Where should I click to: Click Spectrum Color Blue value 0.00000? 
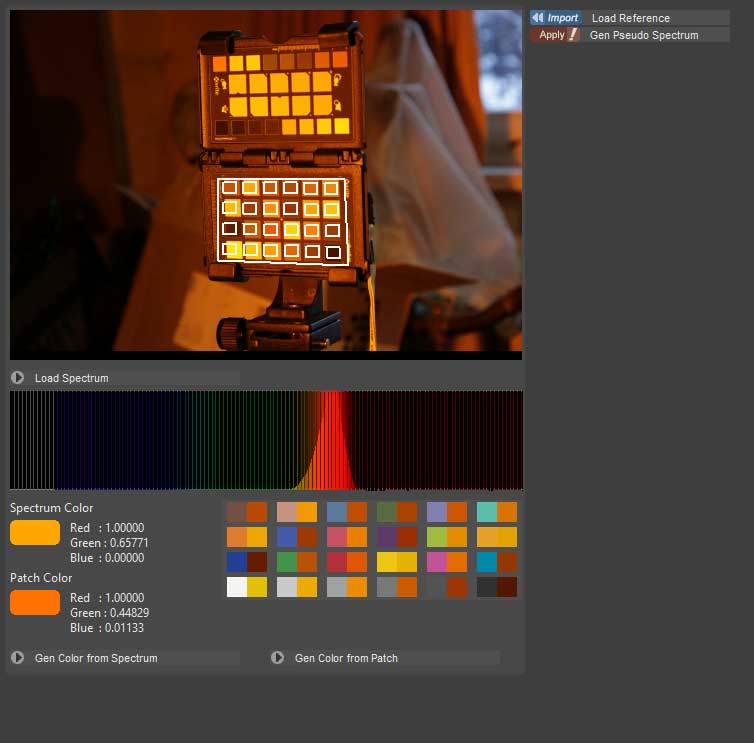[x=125, y=558]
